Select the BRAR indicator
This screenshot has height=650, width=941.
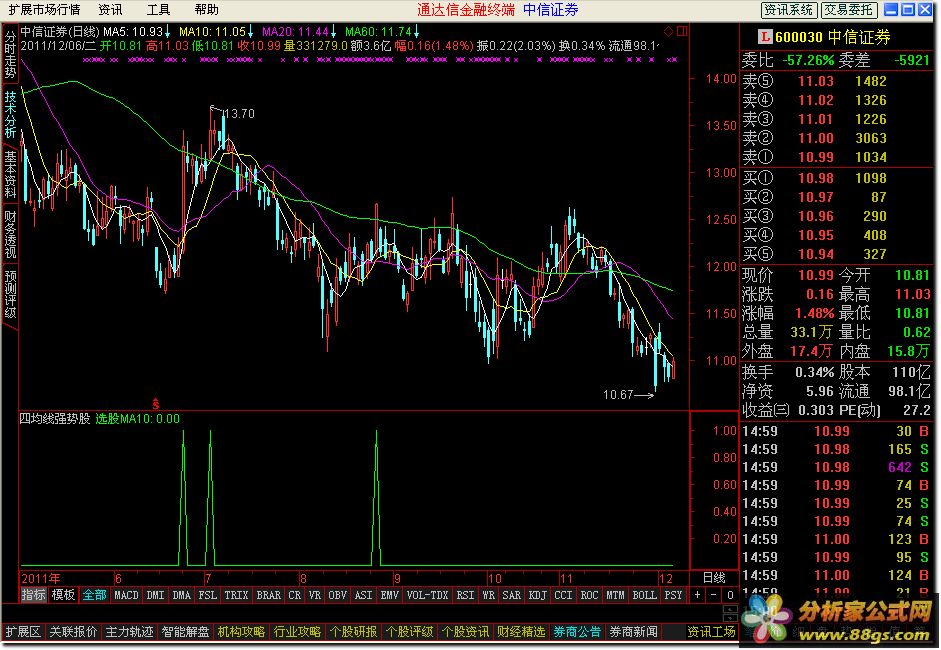(268, 595)
